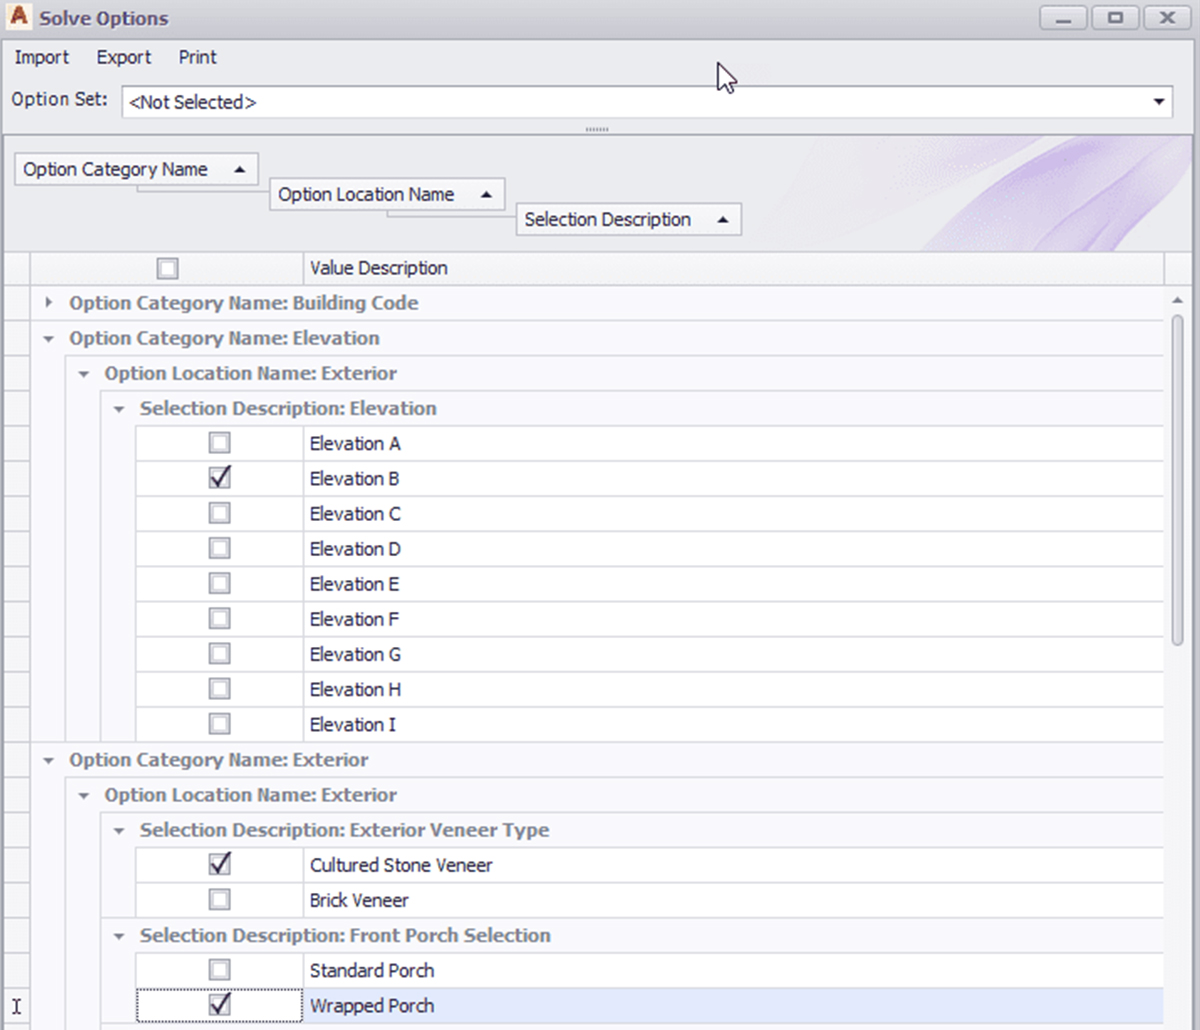Collapse the Front Porch Selection group
Viewport: 1200px width, 1030px height.
(118, 936)
